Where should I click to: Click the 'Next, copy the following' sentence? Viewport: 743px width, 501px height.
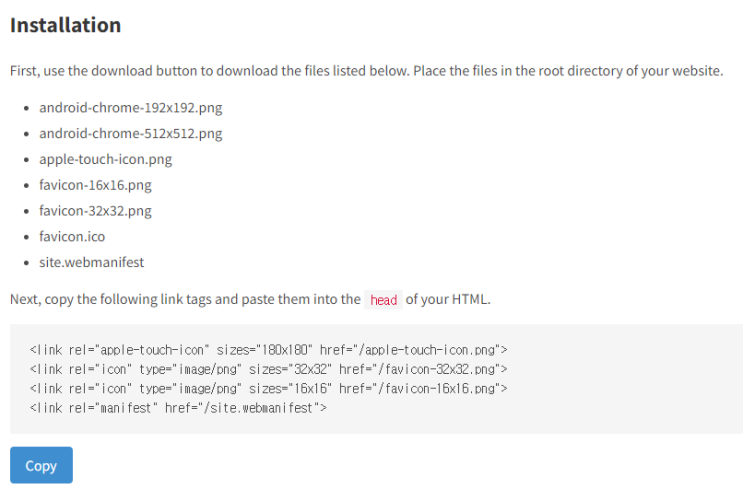250,300
